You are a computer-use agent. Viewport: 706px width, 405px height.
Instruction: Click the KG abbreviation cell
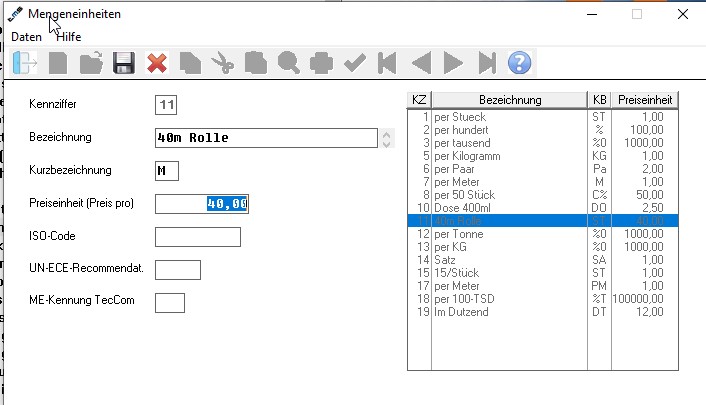599,156
